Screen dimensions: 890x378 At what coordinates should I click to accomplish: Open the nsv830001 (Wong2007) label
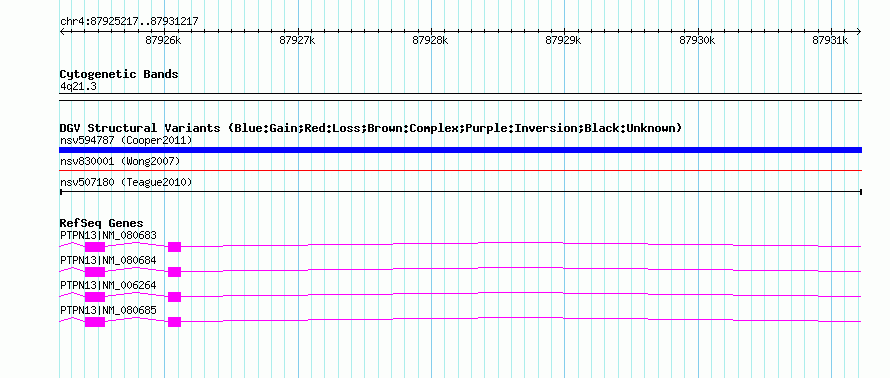tap(120, 162)
